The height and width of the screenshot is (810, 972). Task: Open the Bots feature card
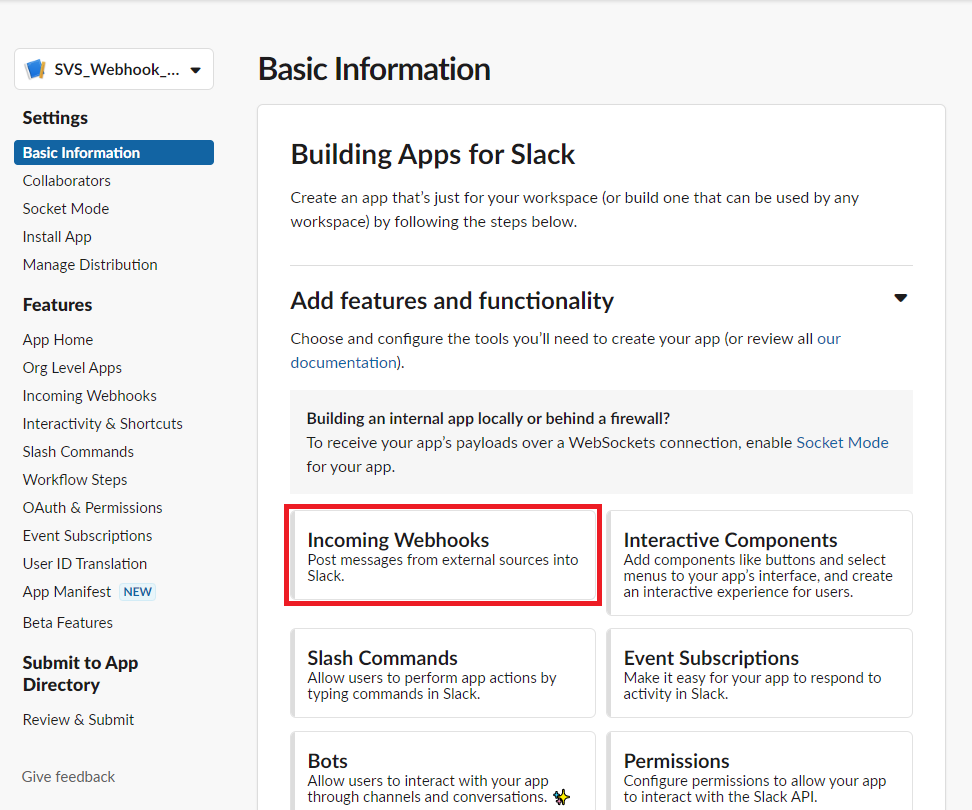point(443,775)
